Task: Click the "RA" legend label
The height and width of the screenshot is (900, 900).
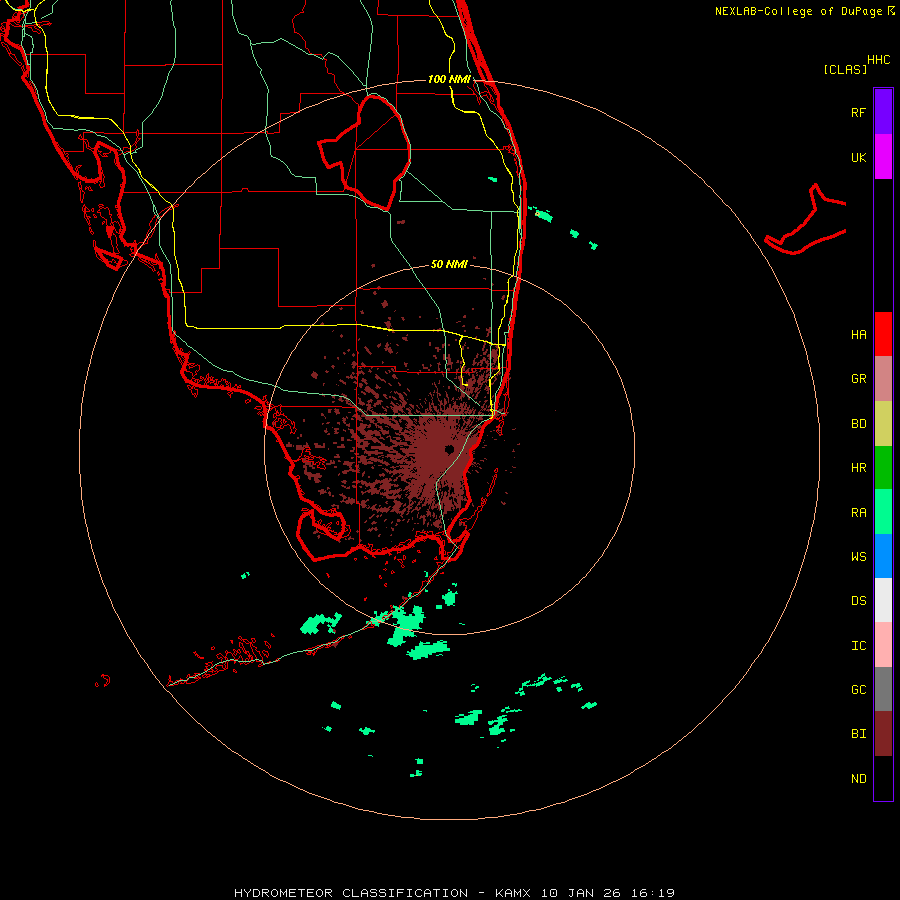Action: pyautogui.click(x=858, y=513)
